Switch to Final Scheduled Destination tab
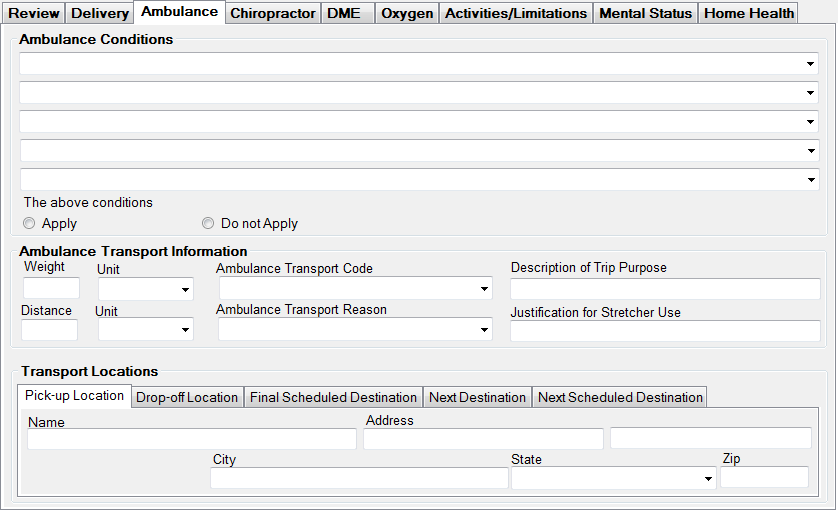 tap(333, 397)
